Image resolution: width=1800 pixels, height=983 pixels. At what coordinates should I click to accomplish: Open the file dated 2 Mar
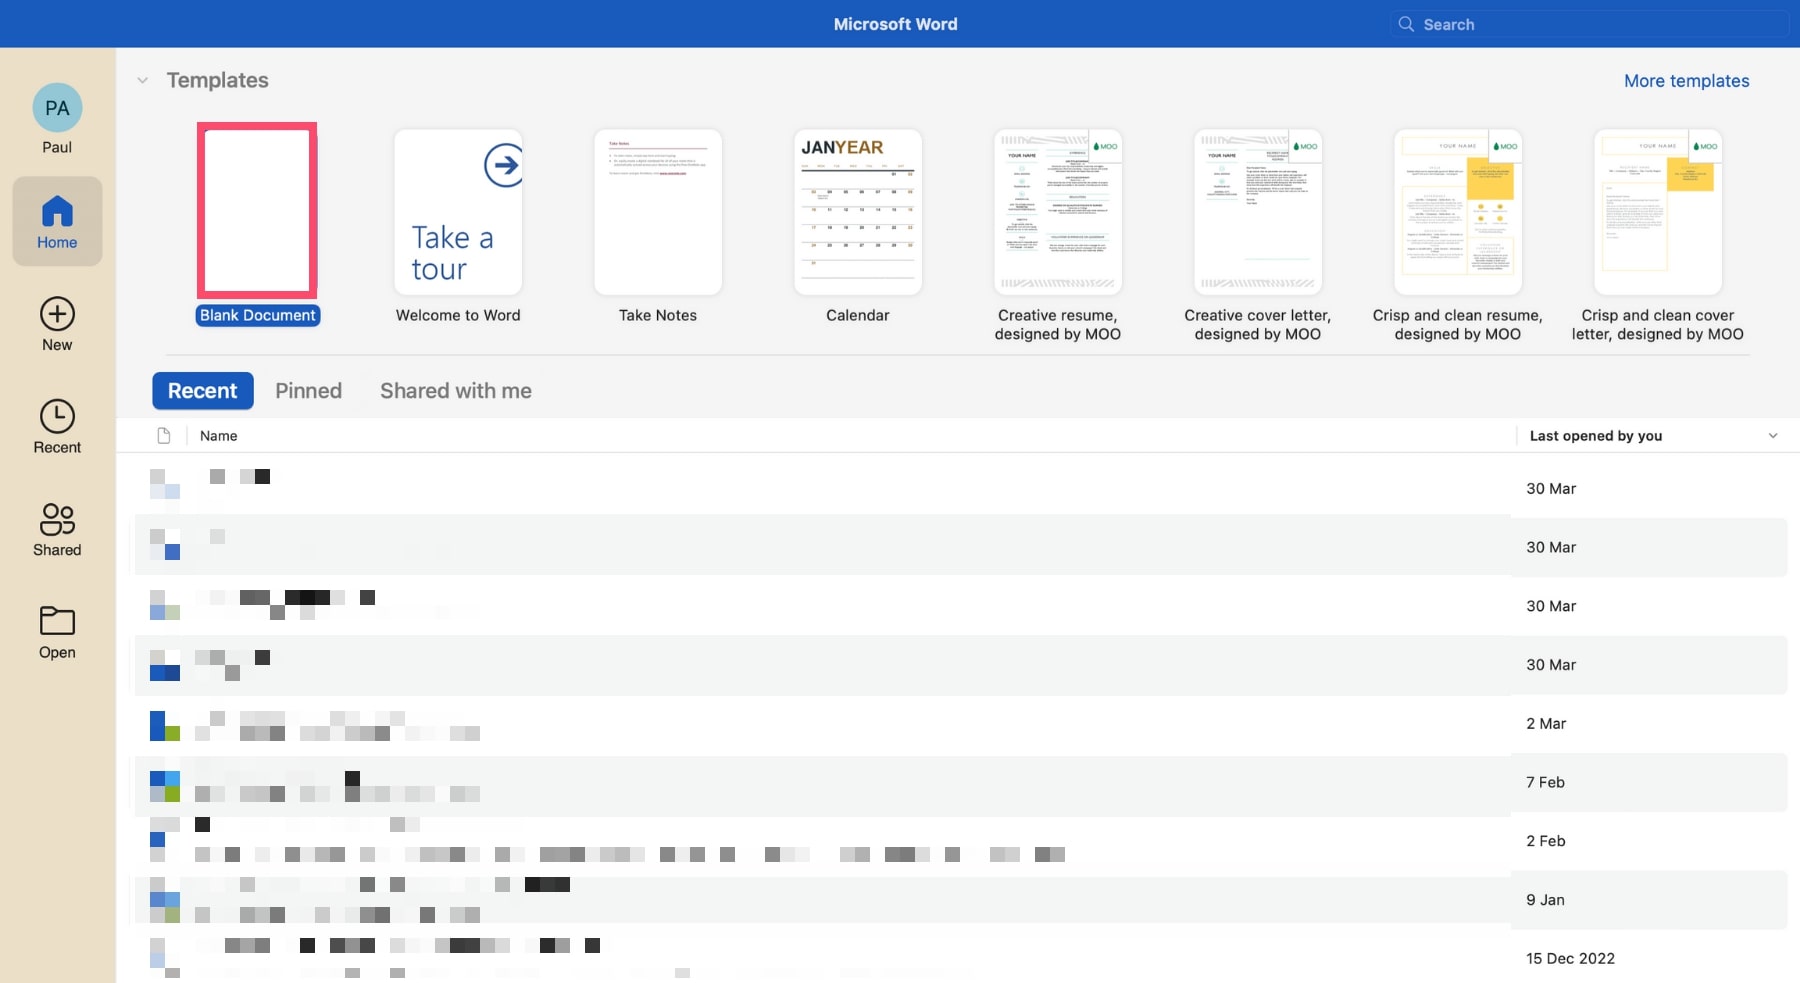(x=960, y=723)
